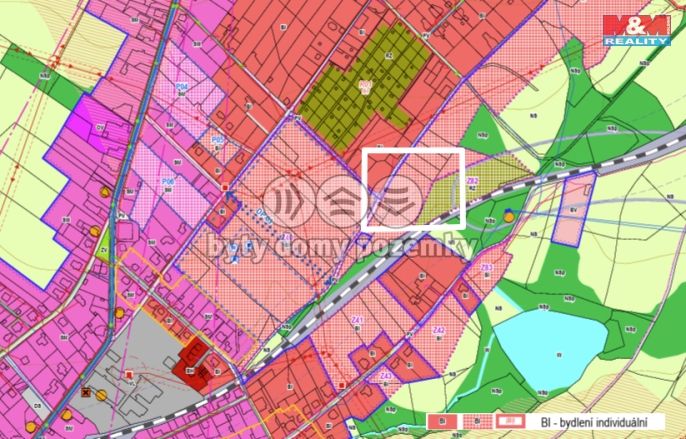Click the orange circle marker beside the crossed box
This screenshot has height=439, width=686.
tap(102, 395)
